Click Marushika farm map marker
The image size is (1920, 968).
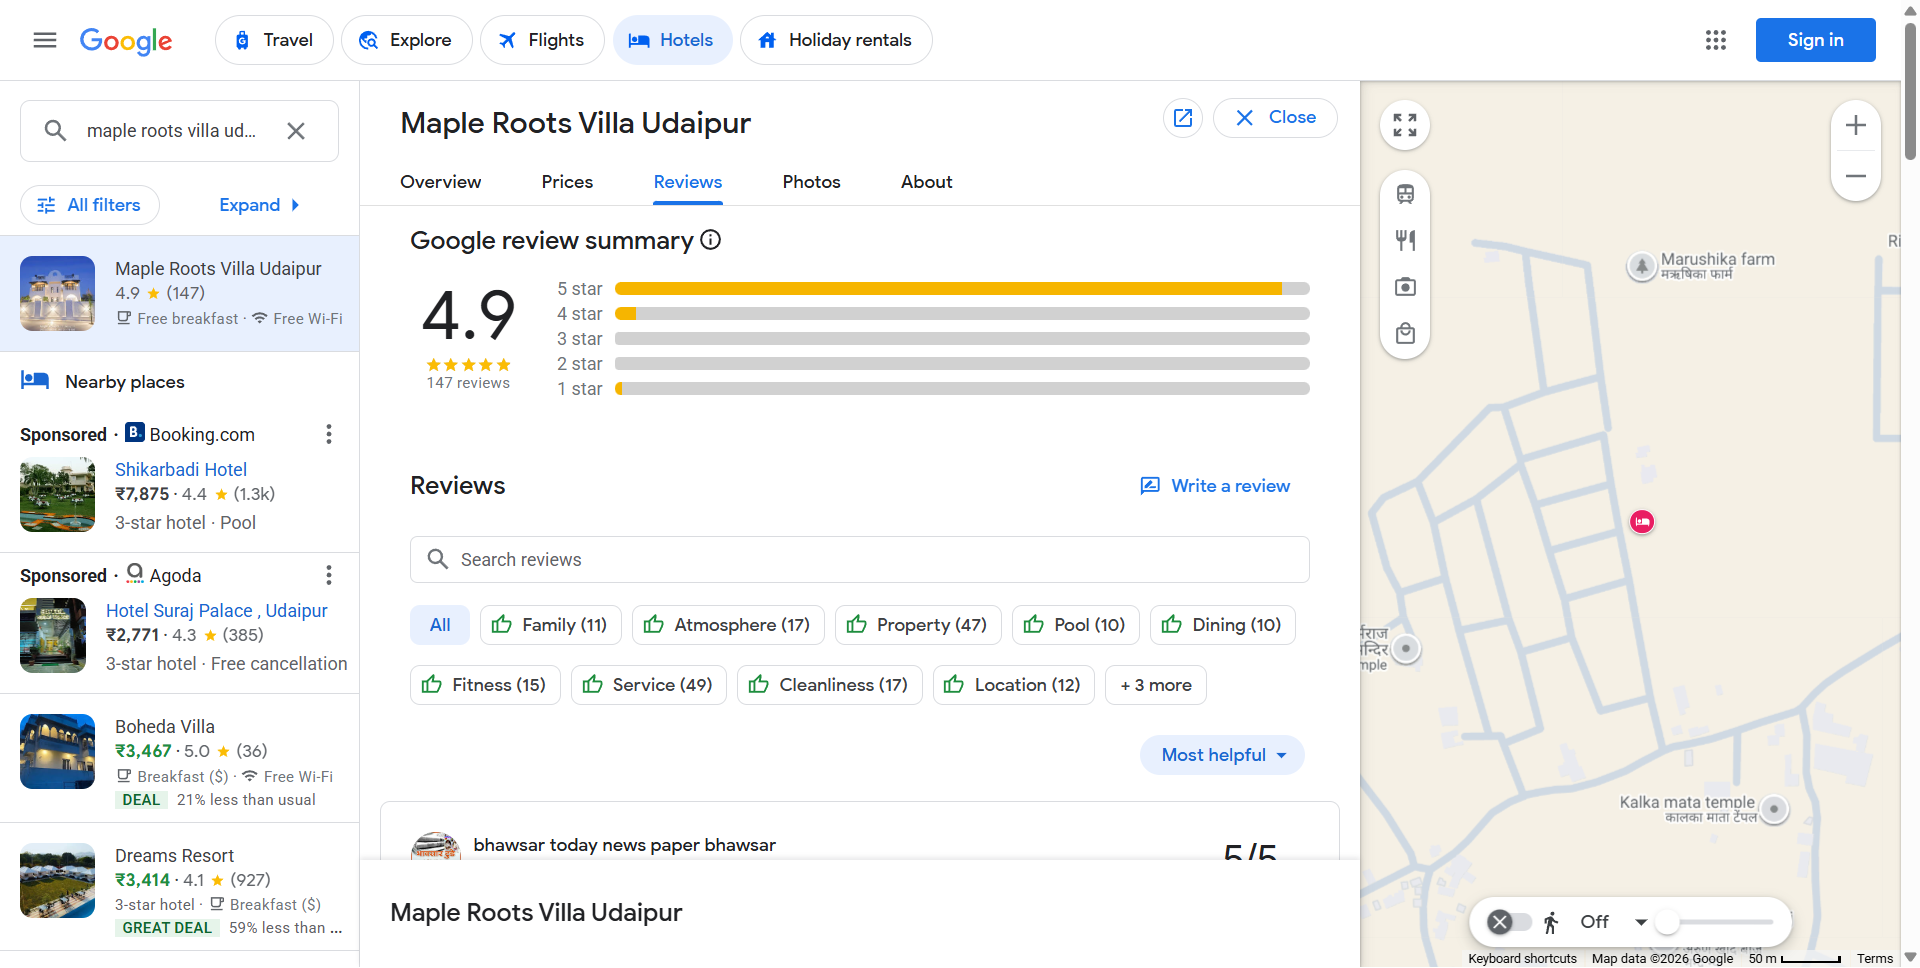(x=1641, y=266)
